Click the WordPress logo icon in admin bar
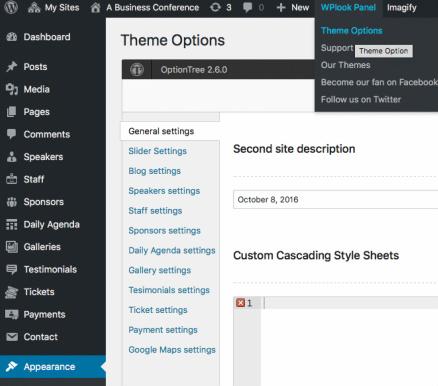 [x=11, y=7]
